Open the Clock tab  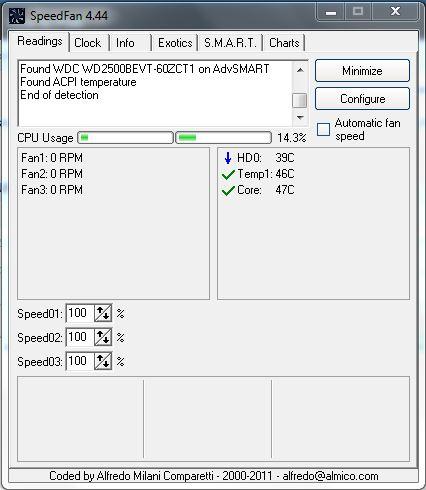[88, 43]
